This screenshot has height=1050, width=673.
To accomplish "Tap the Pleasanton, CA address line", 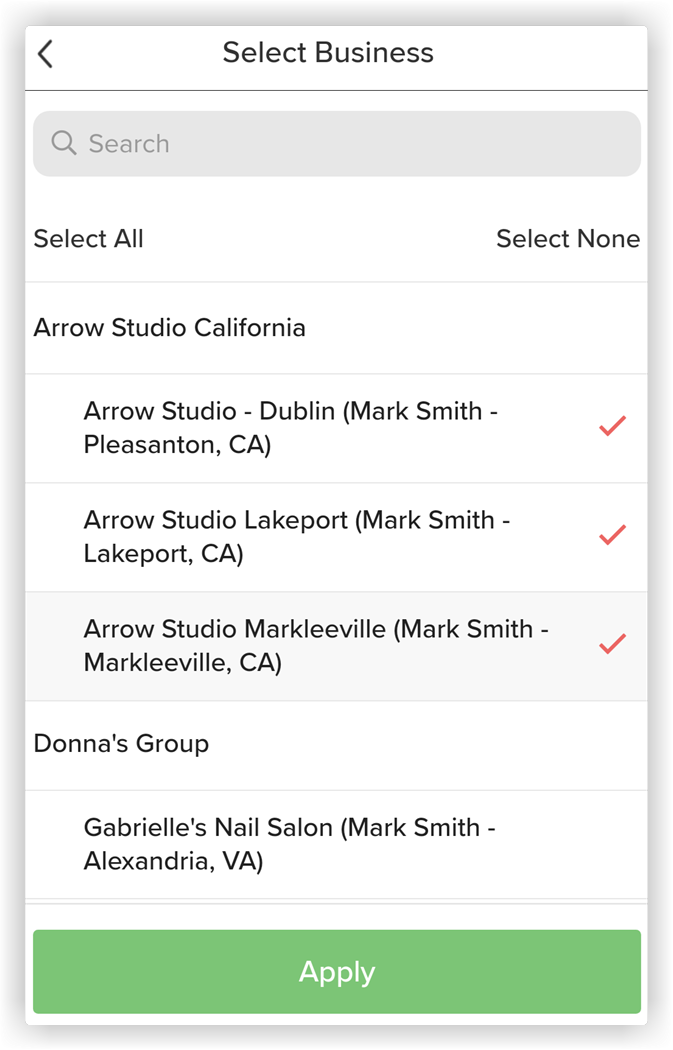I will [x=177, y=445].
